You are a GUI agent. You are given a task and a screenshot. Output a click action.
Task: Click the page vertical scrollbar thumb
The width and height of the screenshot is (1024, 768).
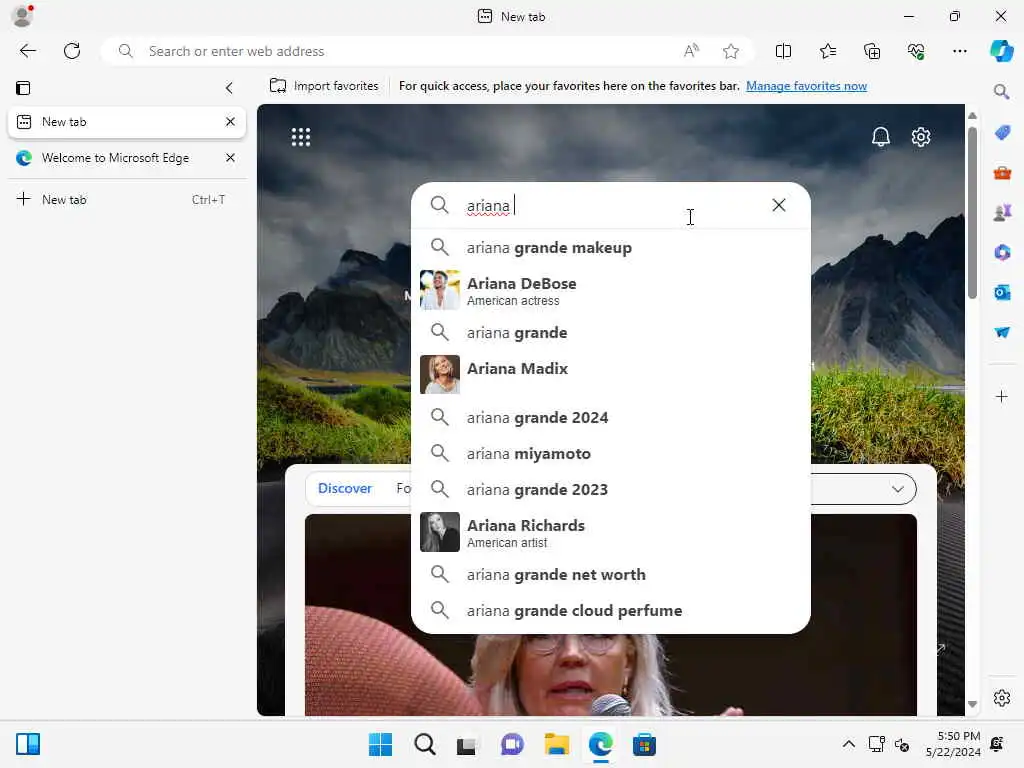coord(972,212)
